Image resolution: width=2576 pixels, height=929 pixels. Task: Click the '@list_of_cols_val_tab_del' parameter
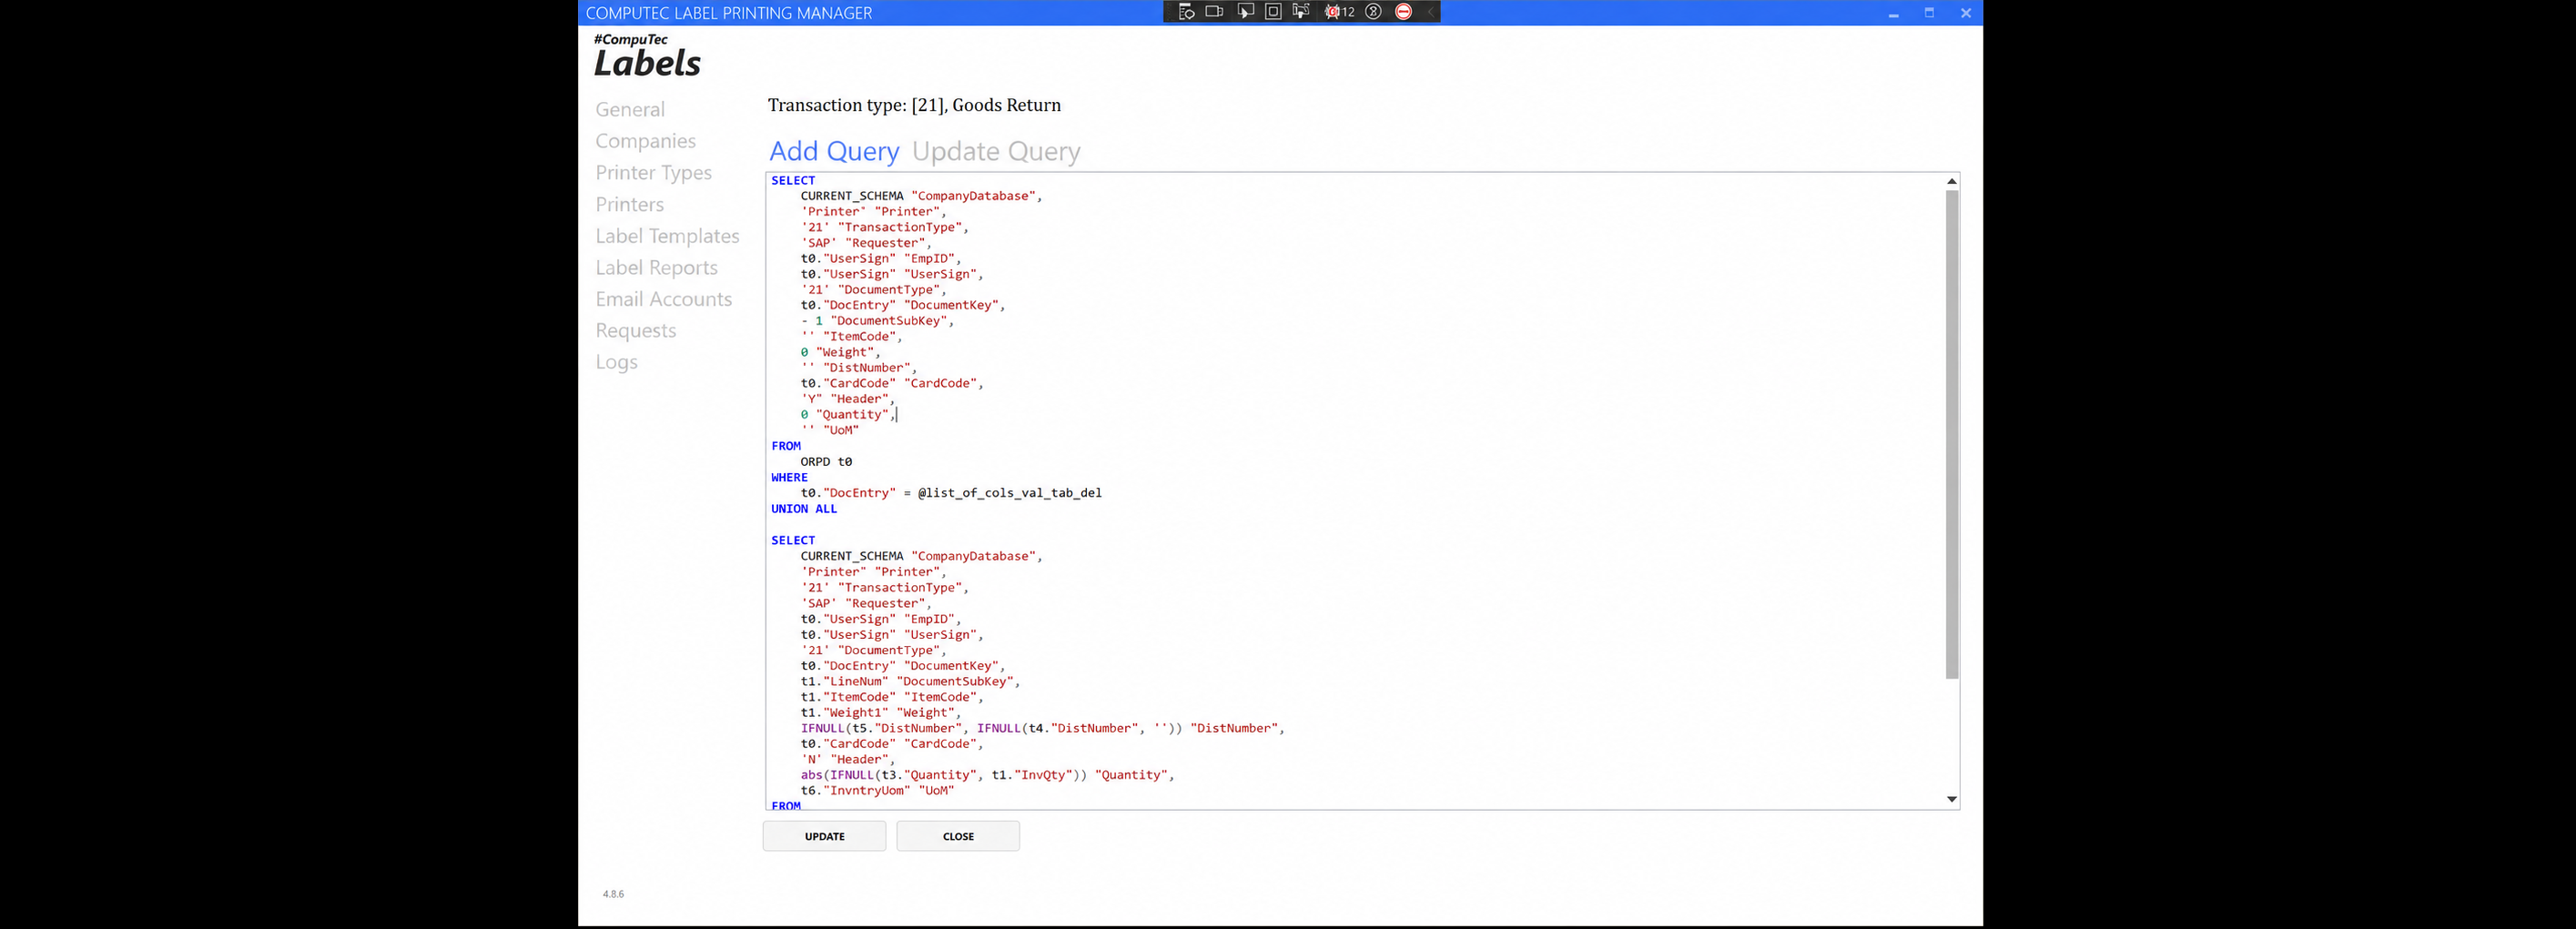click(x=1010, y=493)
